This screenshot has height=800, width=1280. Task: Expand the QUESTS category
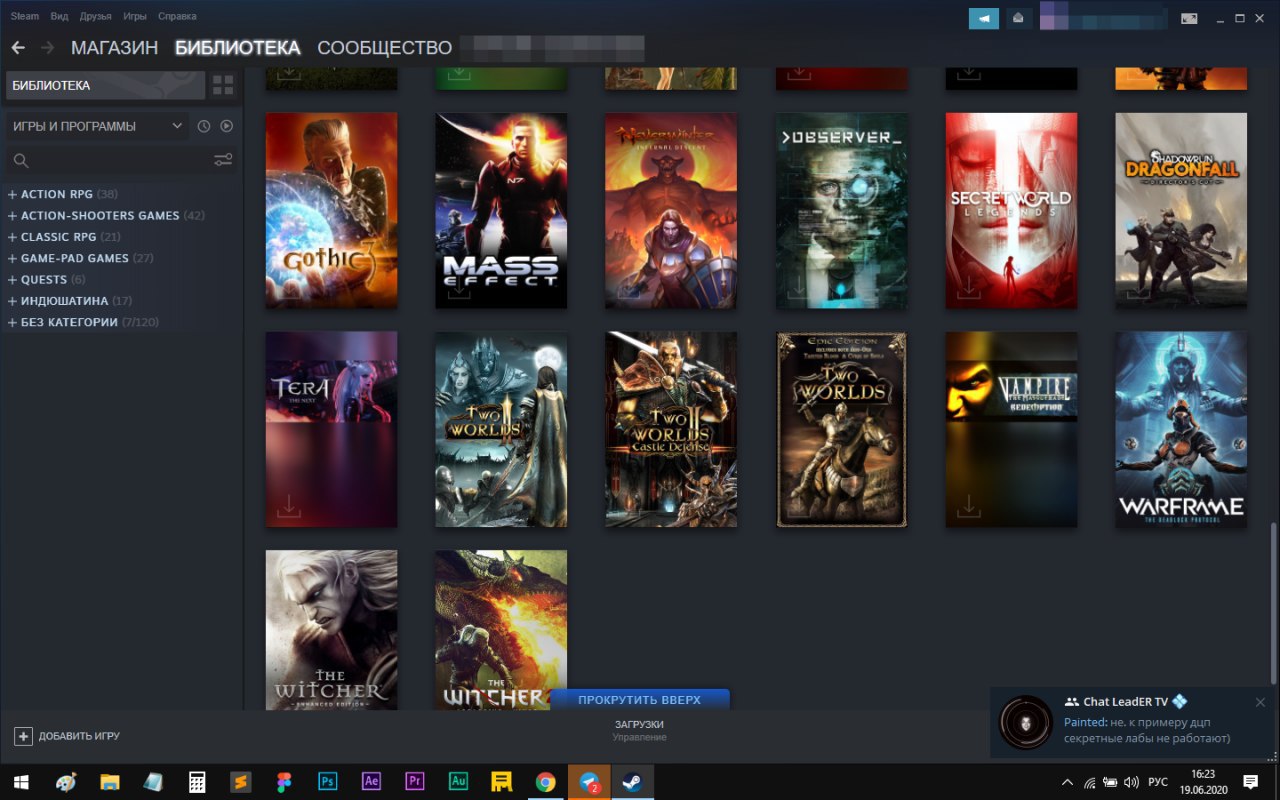click(47, 279)
